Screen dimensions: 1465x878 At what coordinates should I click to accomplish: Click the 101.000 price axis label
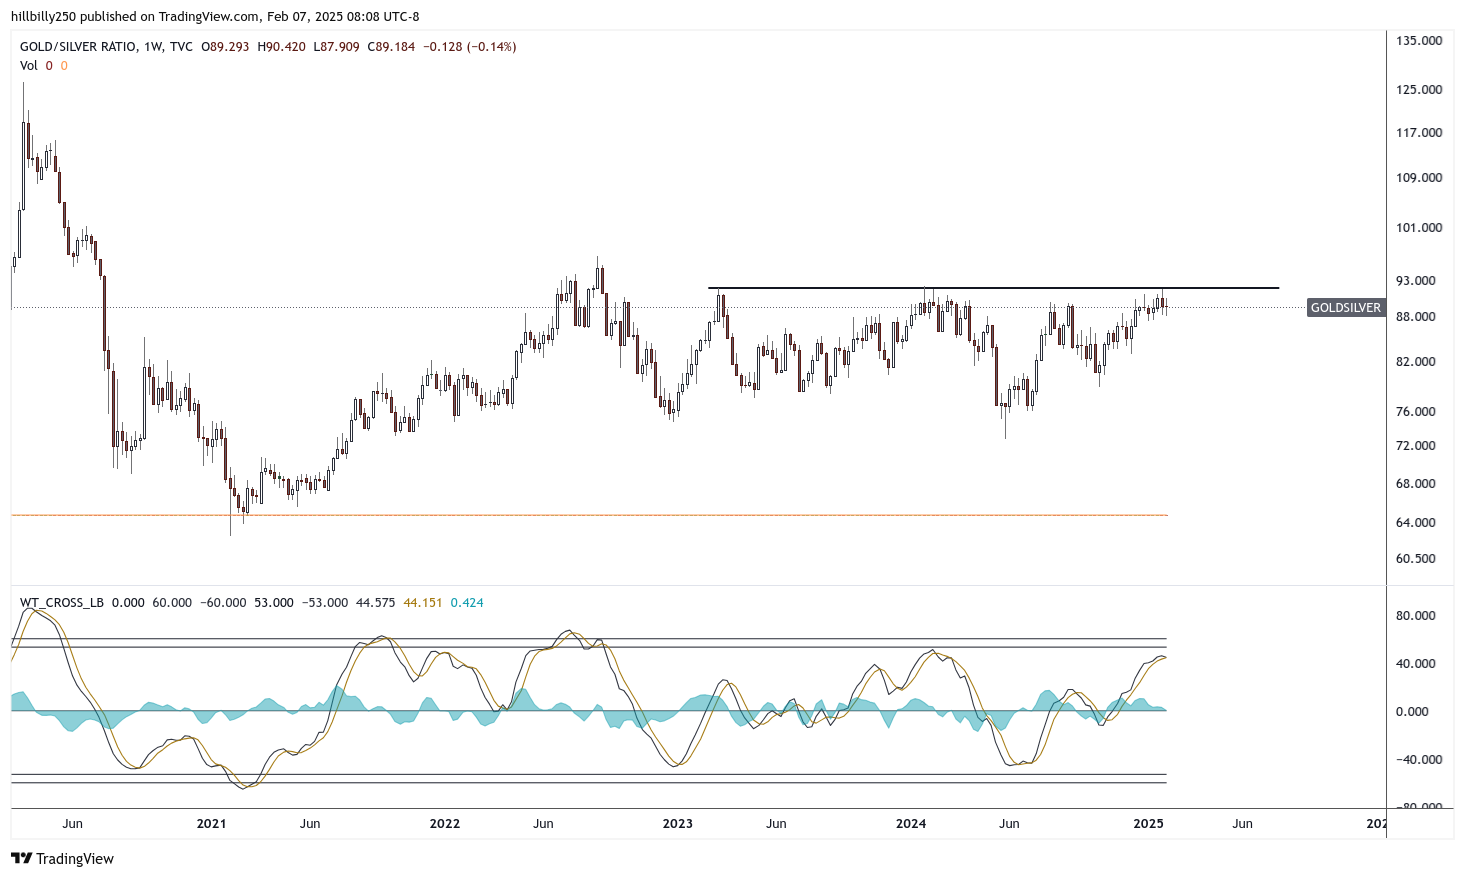1419,228
